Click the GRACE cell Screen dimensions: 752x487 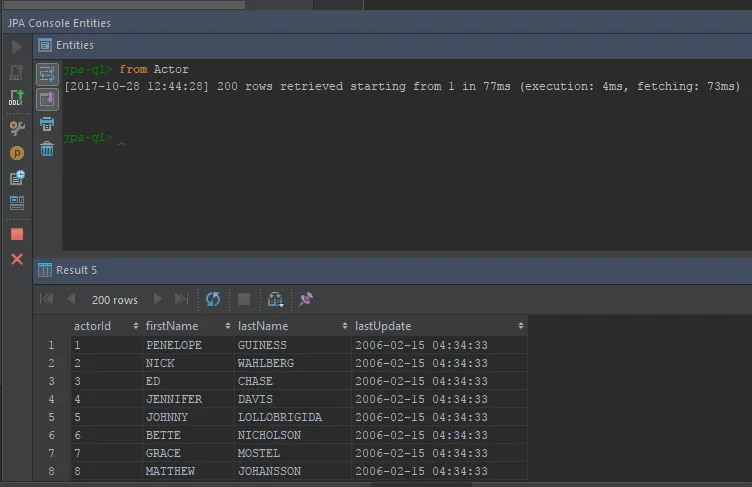[188, 453]
